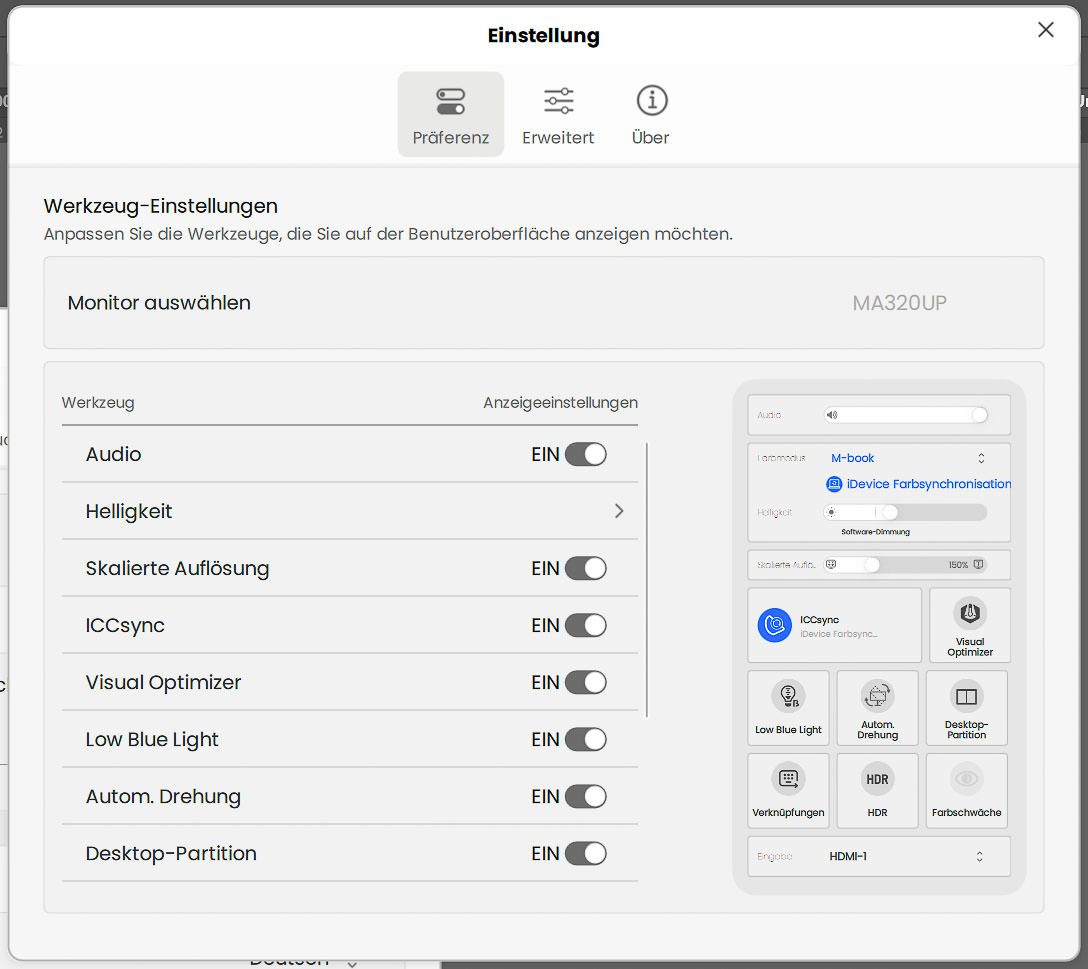Screen dimensions: 1088x969
Task: Switch to the Erweitert tab
Action: pyautogui.click(x=558, y=115)
